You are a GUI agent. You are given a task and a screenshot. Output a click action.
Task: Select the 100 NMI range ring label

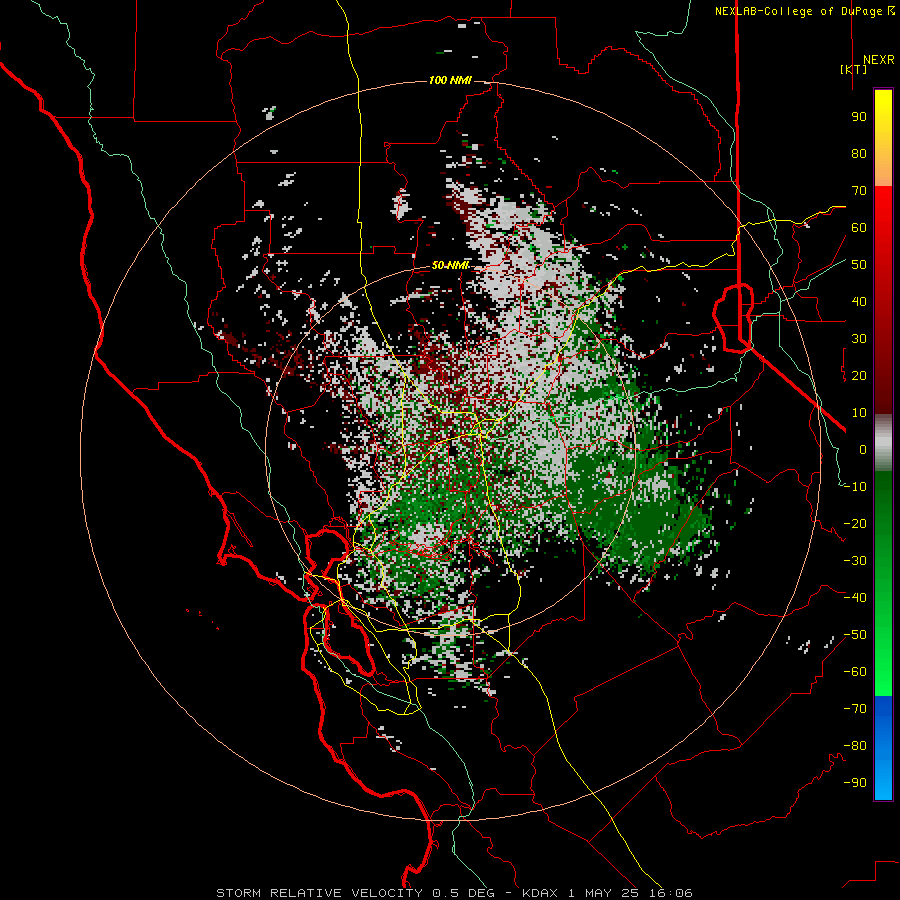coord(450,80)
